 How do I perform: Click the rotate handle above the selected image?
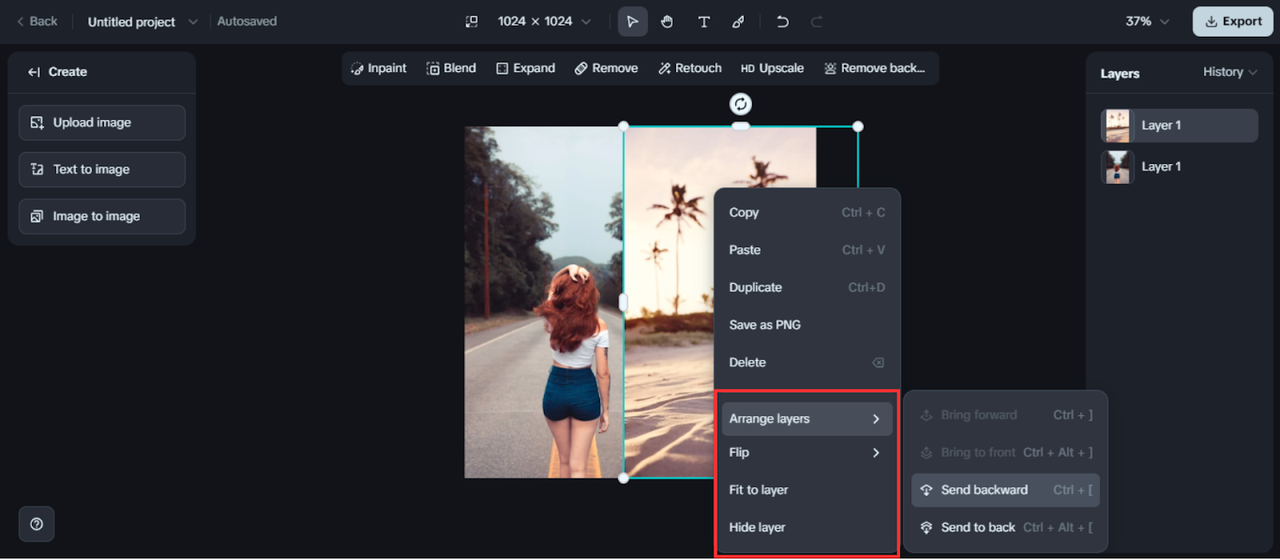[740, 104]
